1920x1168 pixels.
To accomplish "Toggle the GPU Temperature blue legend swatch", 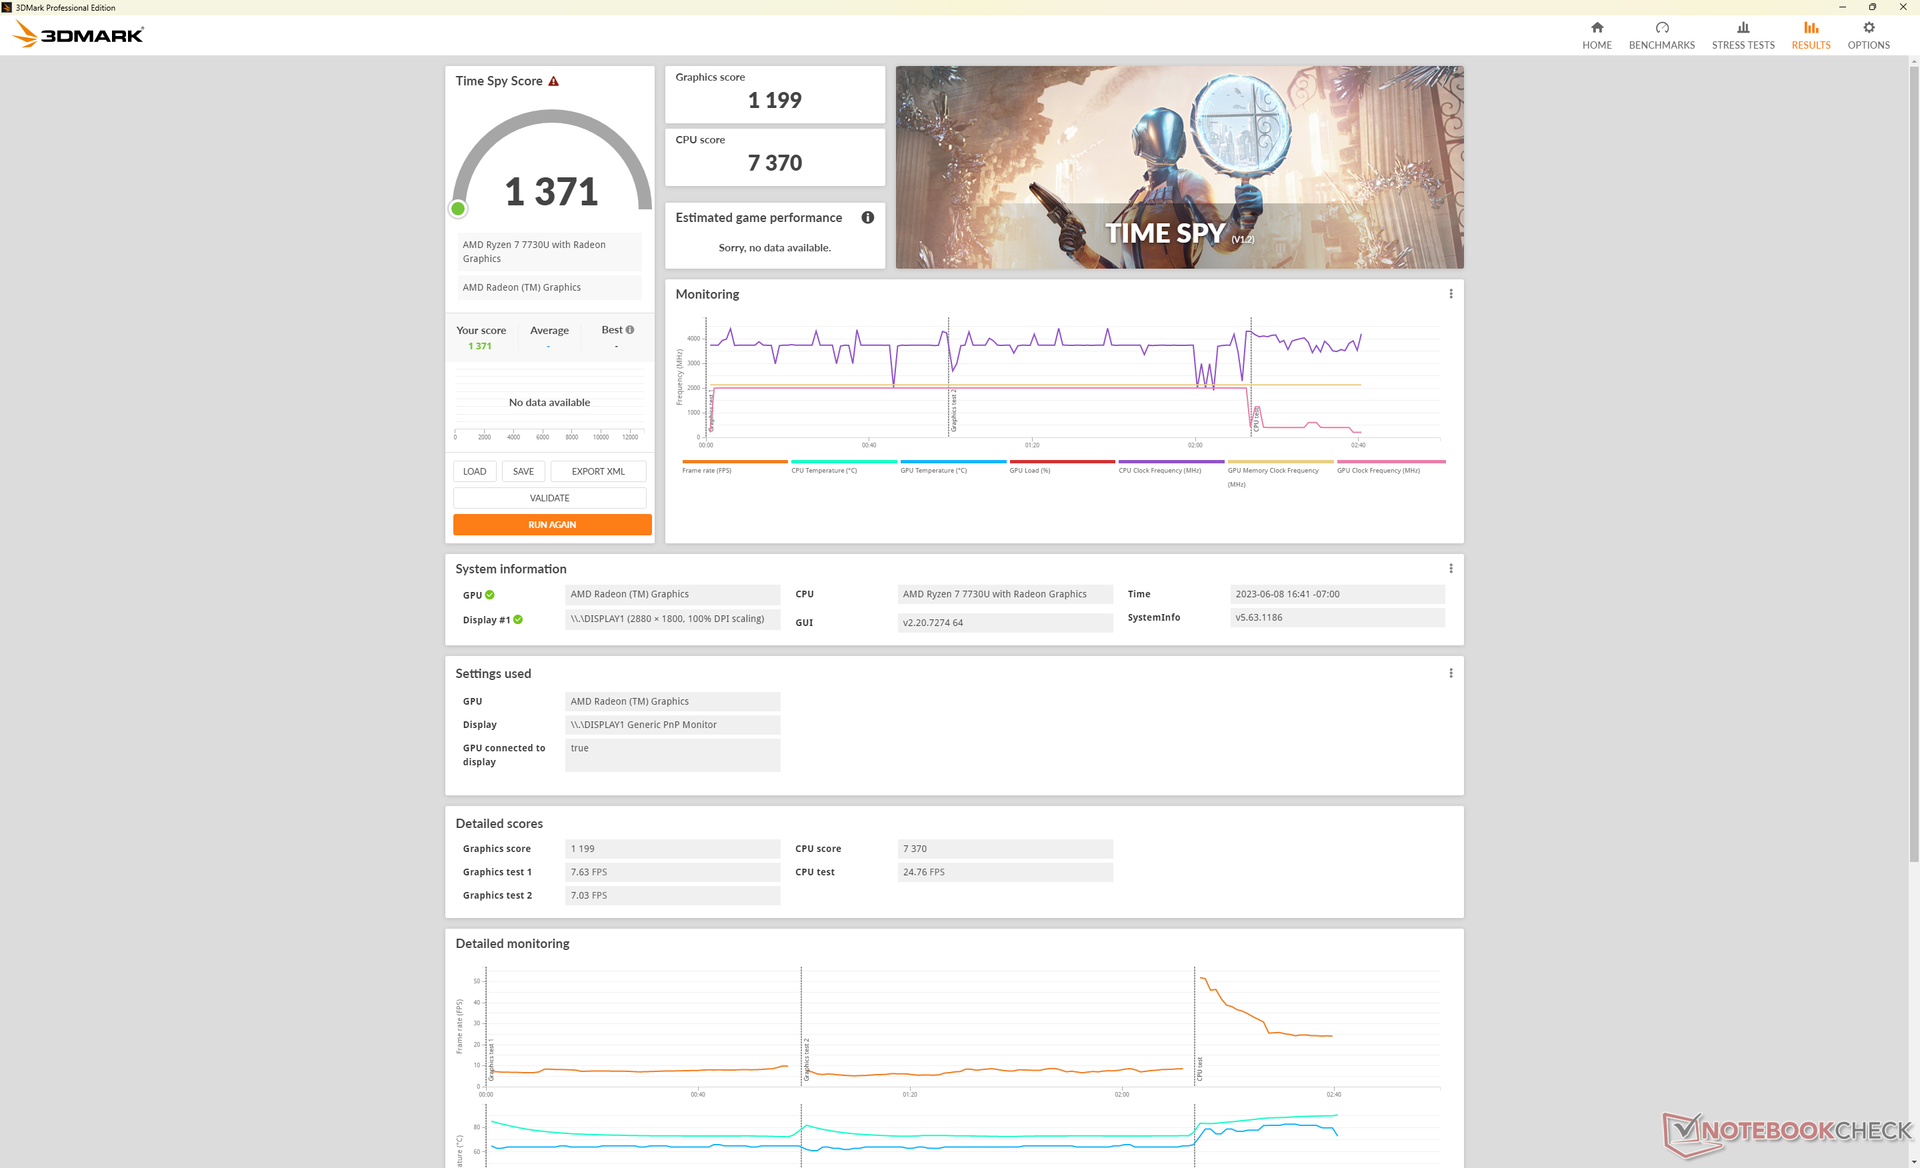I will [x=952, y=462].
